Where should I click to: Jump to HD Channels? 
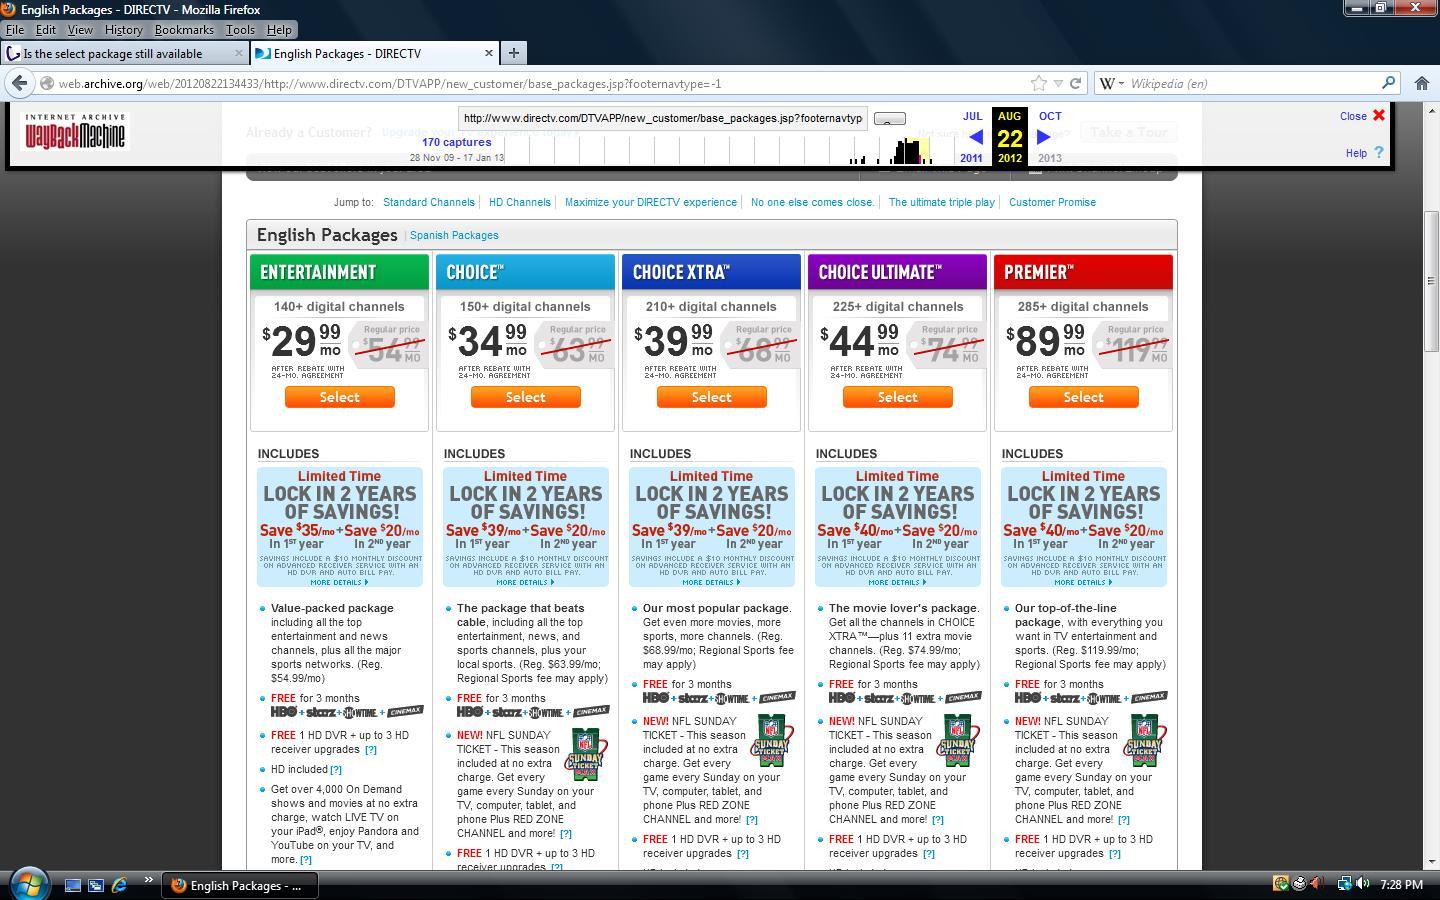pyautogui.click(x=520, y=202)
